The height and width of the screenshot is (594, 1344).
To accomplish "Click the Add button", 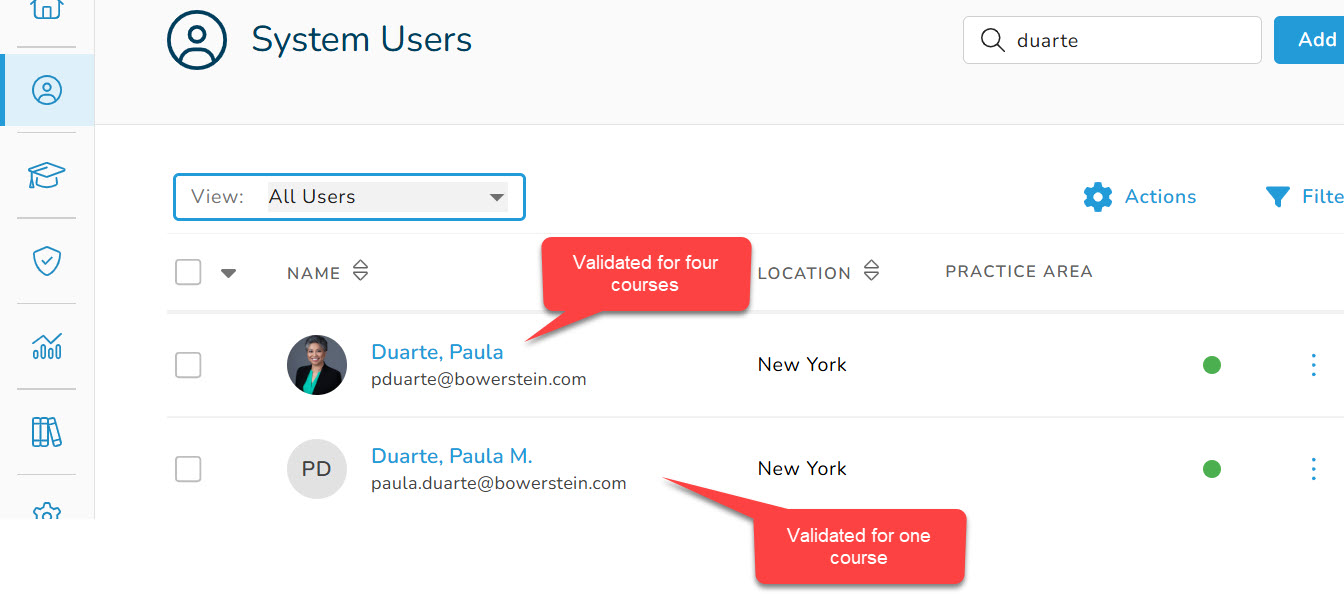I will [x=1309, y=40].
